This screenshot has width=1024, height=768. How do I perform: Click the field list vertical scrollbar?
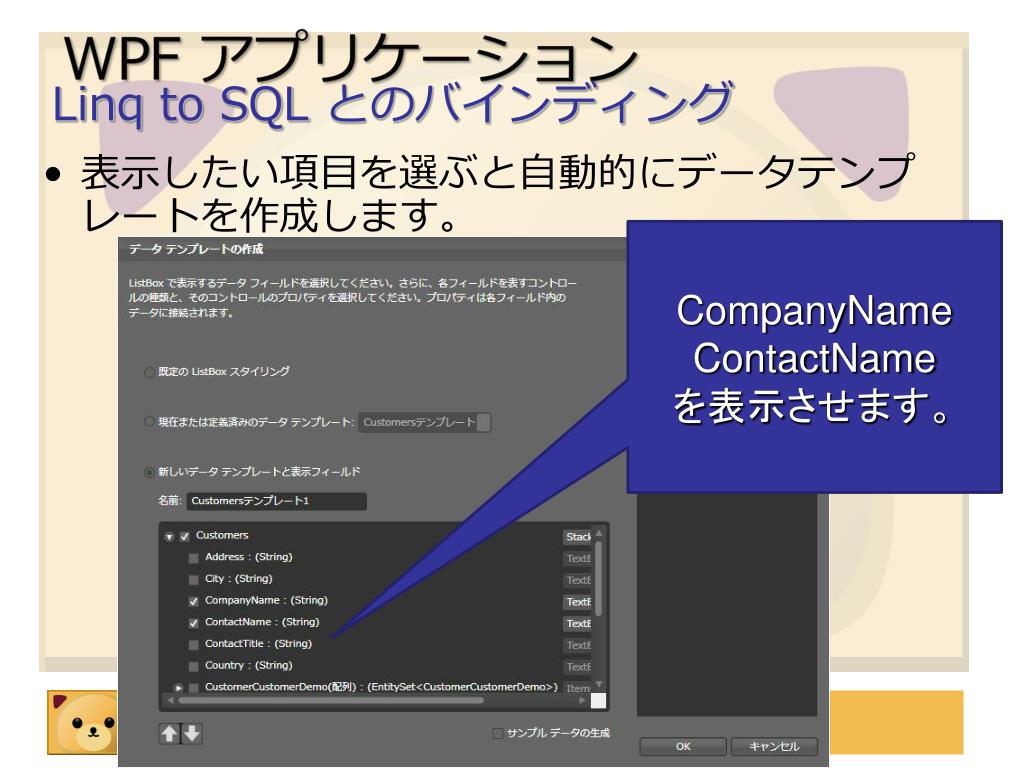pos(599,580)
